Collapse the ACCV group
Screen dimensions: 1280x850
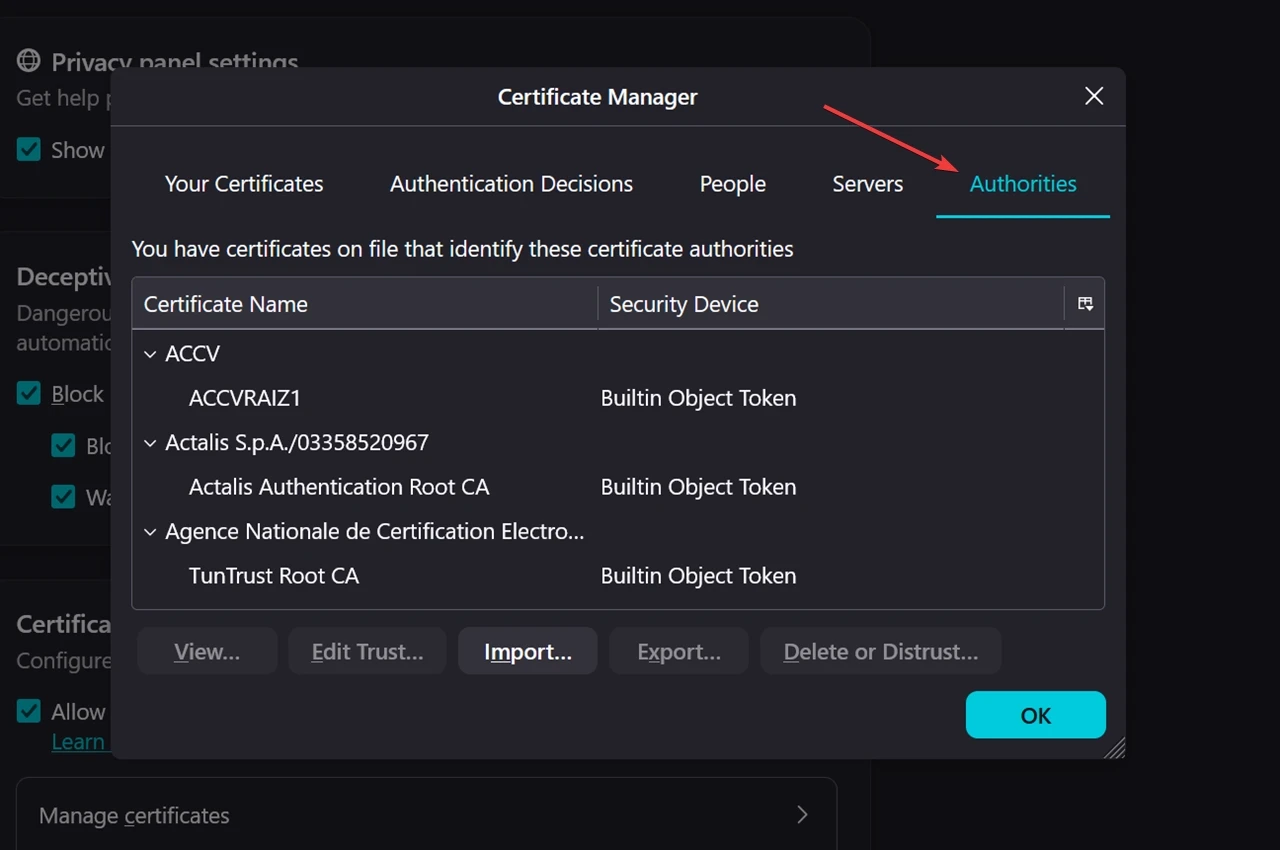(150, 354)
